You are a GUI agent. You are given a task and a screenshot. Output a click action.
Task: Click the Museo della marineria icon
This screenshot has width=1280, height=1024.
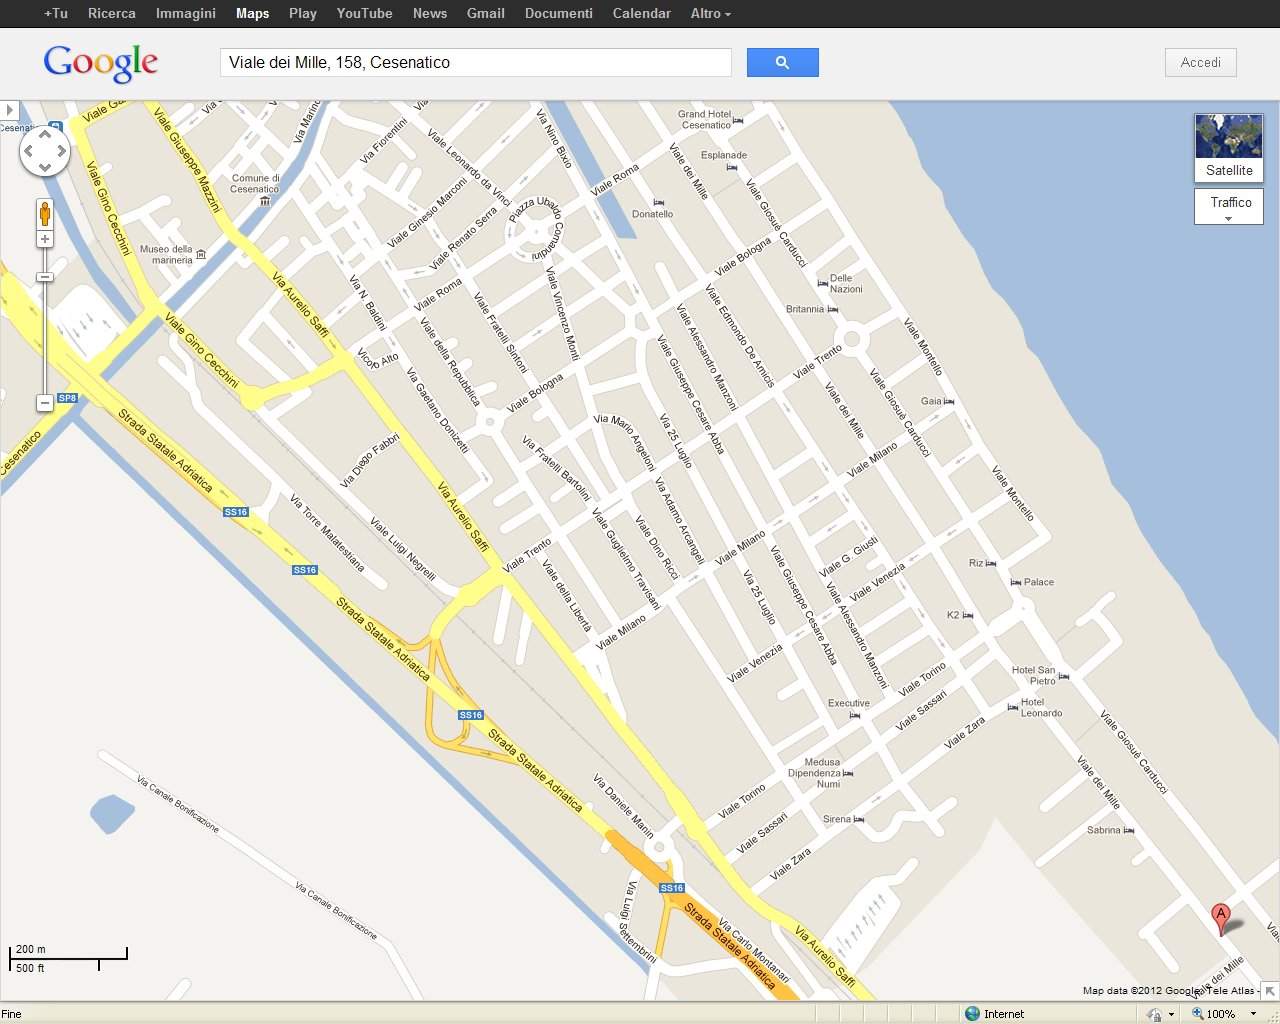click(x=201, y=255)
